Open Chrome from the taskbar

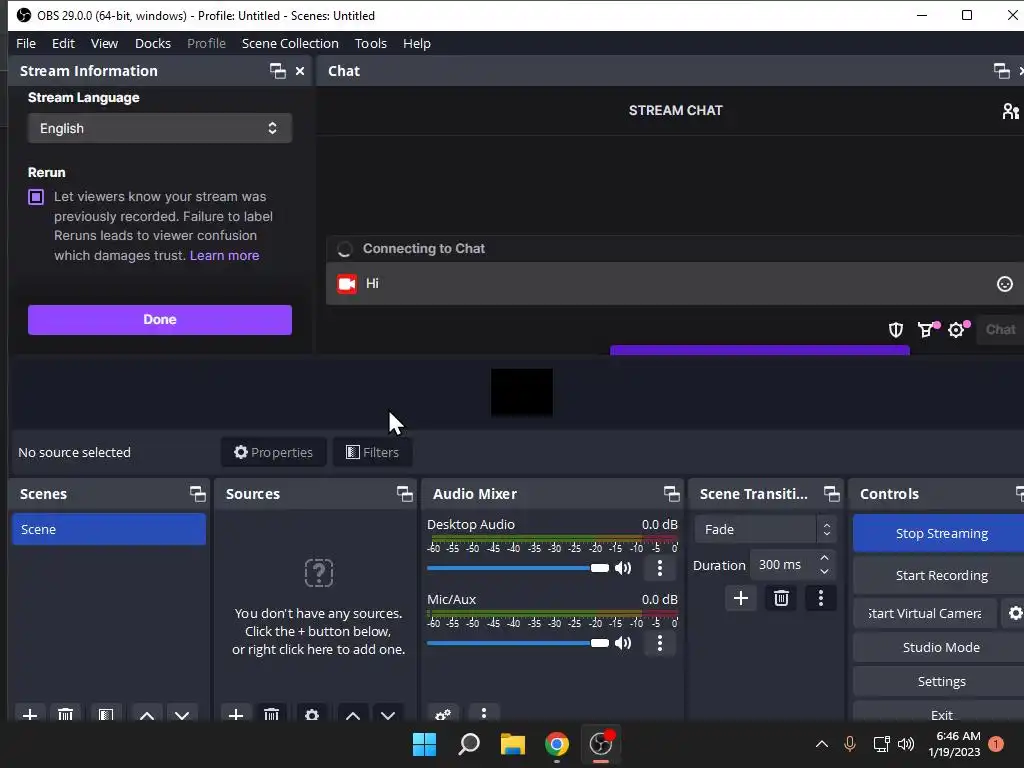[x=556, y=744]
